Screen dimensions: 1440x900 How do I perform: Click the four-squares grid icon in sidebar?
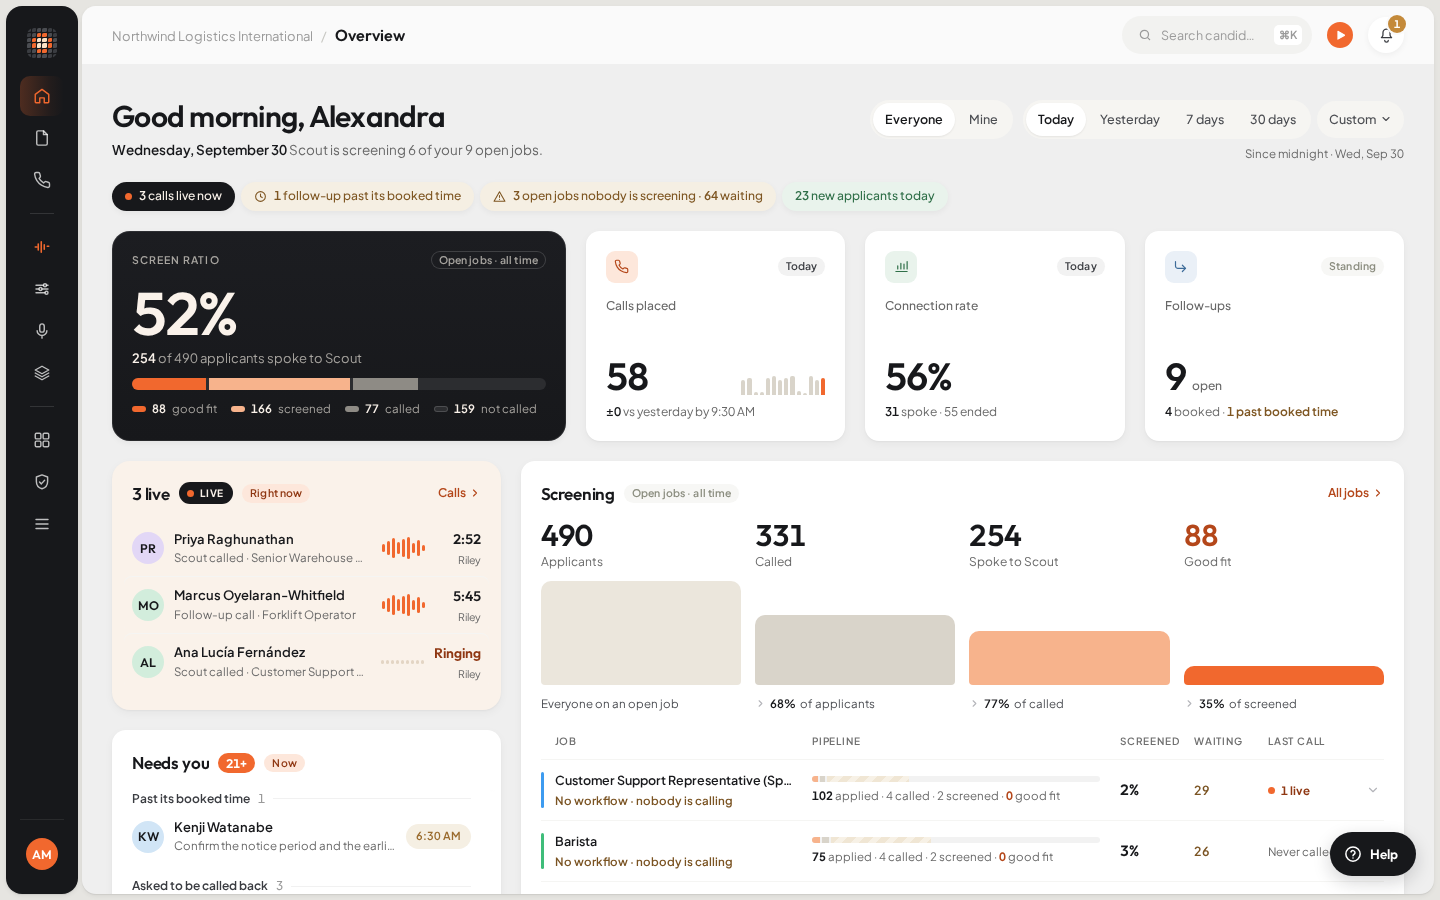[x=42, y=440]
